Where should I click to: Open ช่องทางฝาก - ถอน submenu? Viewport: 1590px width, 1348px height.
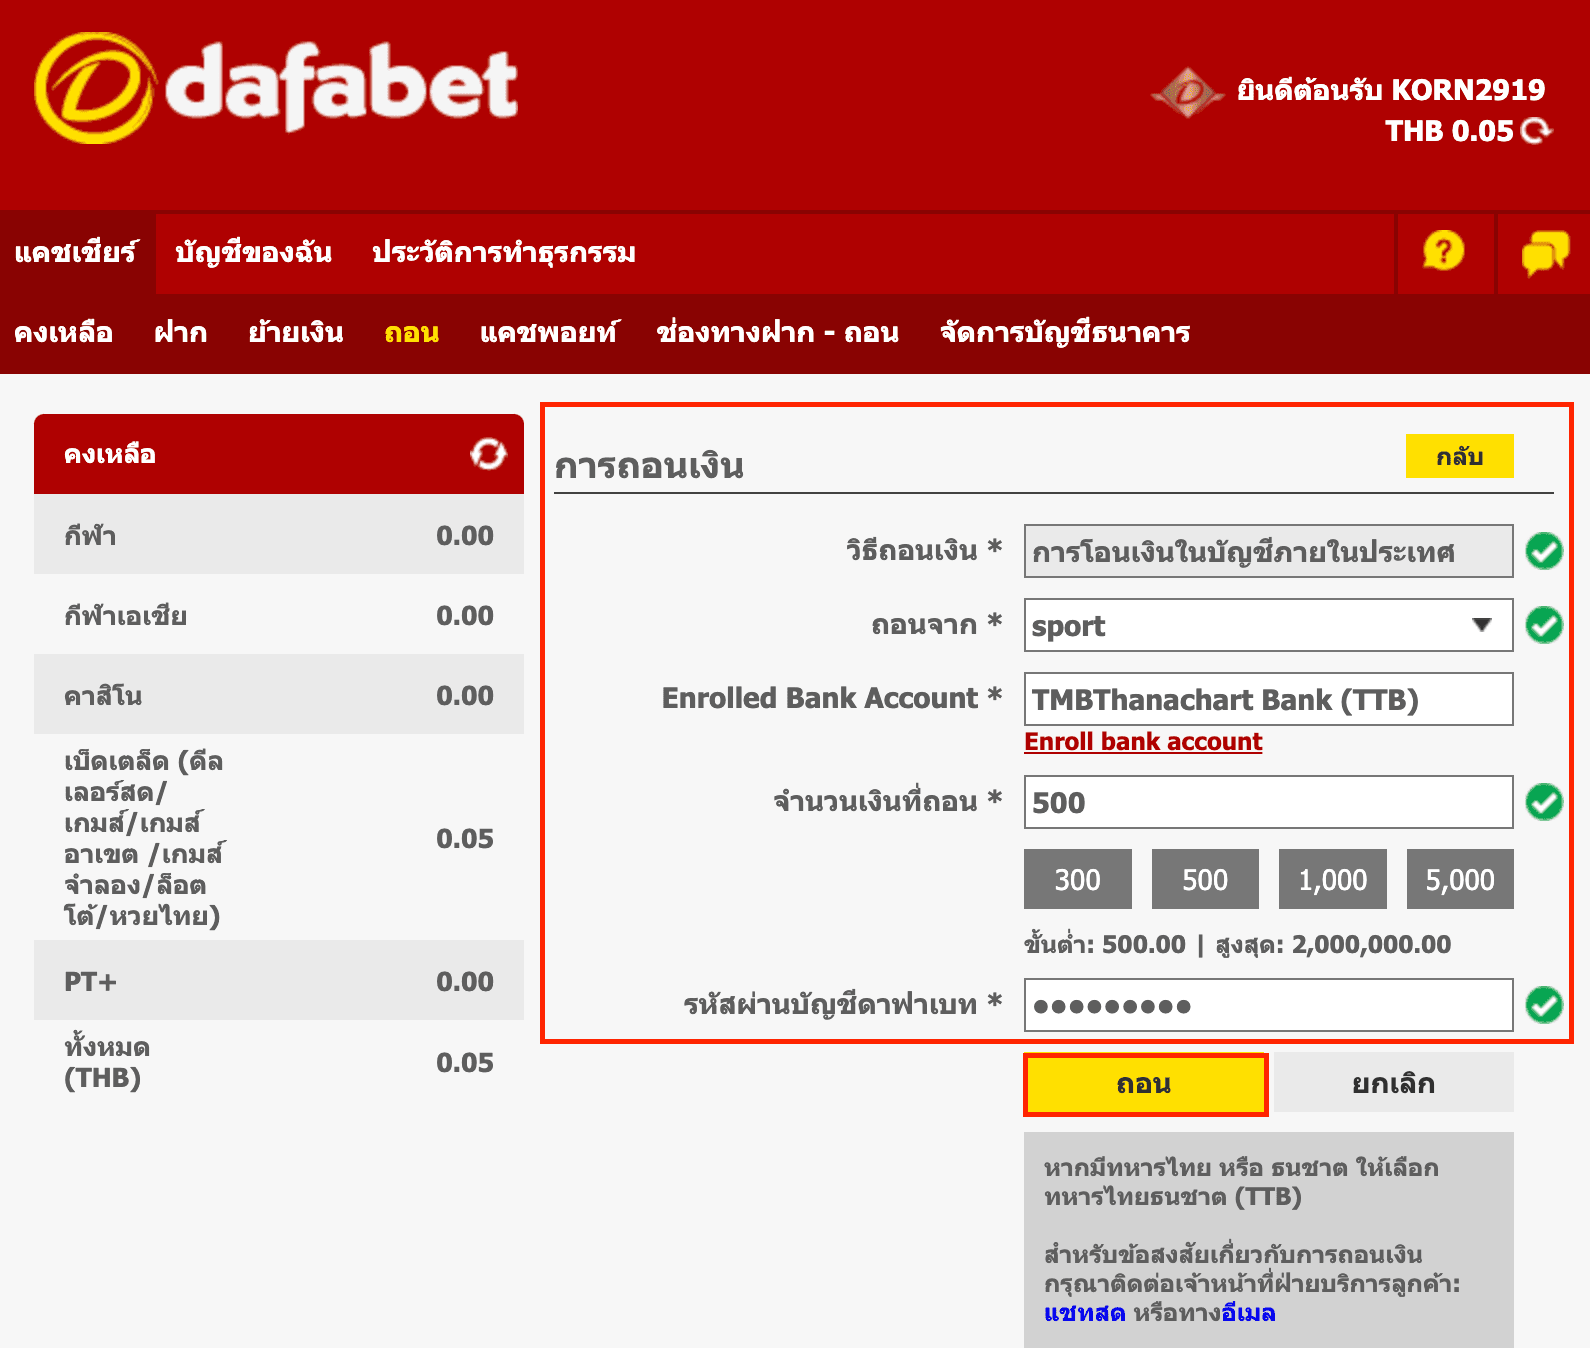[777, 333]
